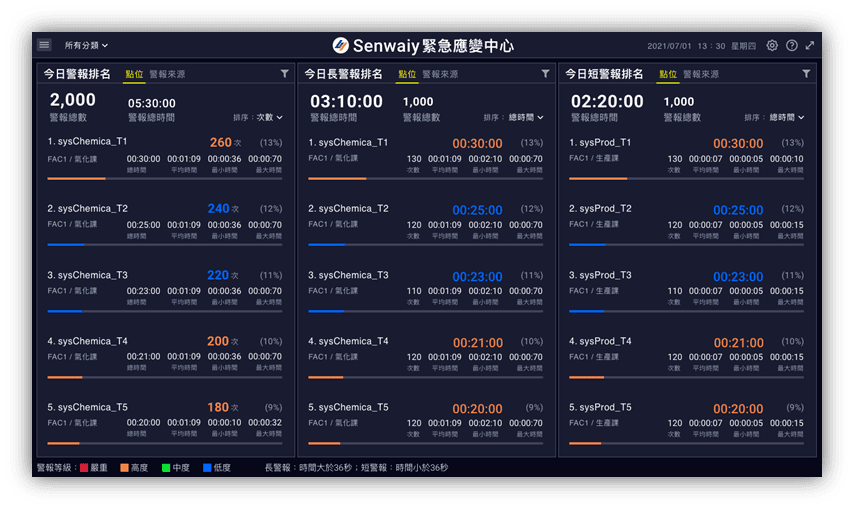Click the blue 低度 severity legend swatch
Image resolution: width=854 pixels, height=509 pixels.
pos(208,467)
